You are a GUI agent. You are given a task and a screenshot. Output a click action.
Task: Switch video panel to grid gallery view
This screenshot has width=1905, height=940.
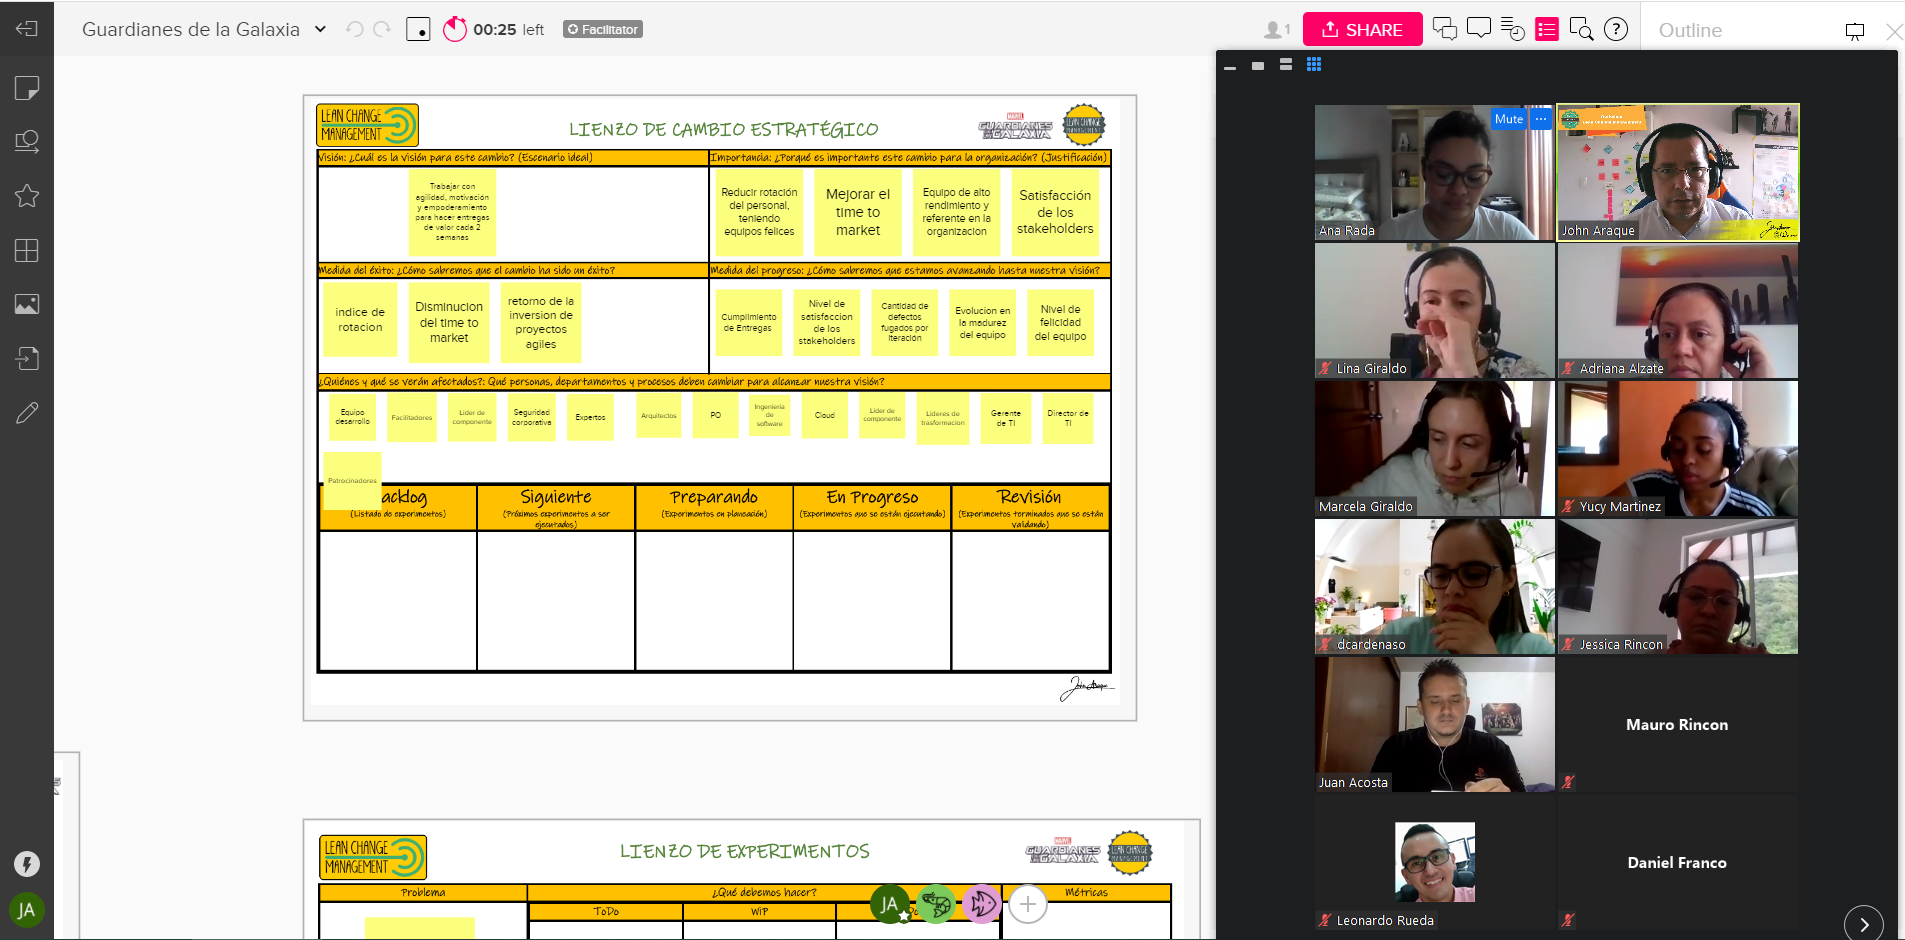pos(1314,64)
